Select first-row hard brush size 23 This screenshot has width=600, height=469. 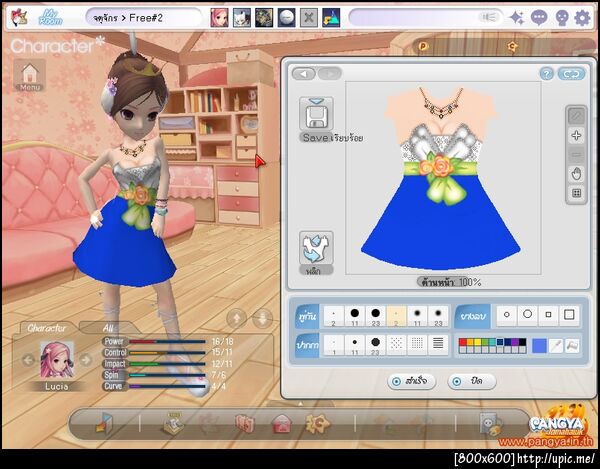(375, 316)
